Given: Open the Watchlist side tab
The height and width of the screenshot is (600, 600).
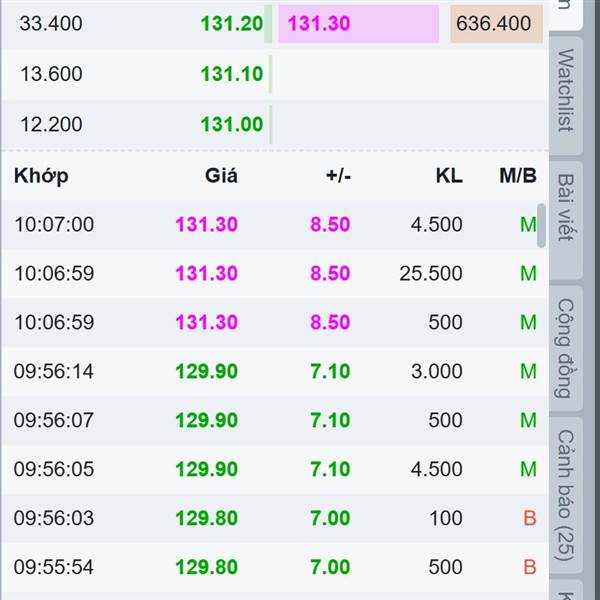Looking at the screenshot, I should point(566,90).
